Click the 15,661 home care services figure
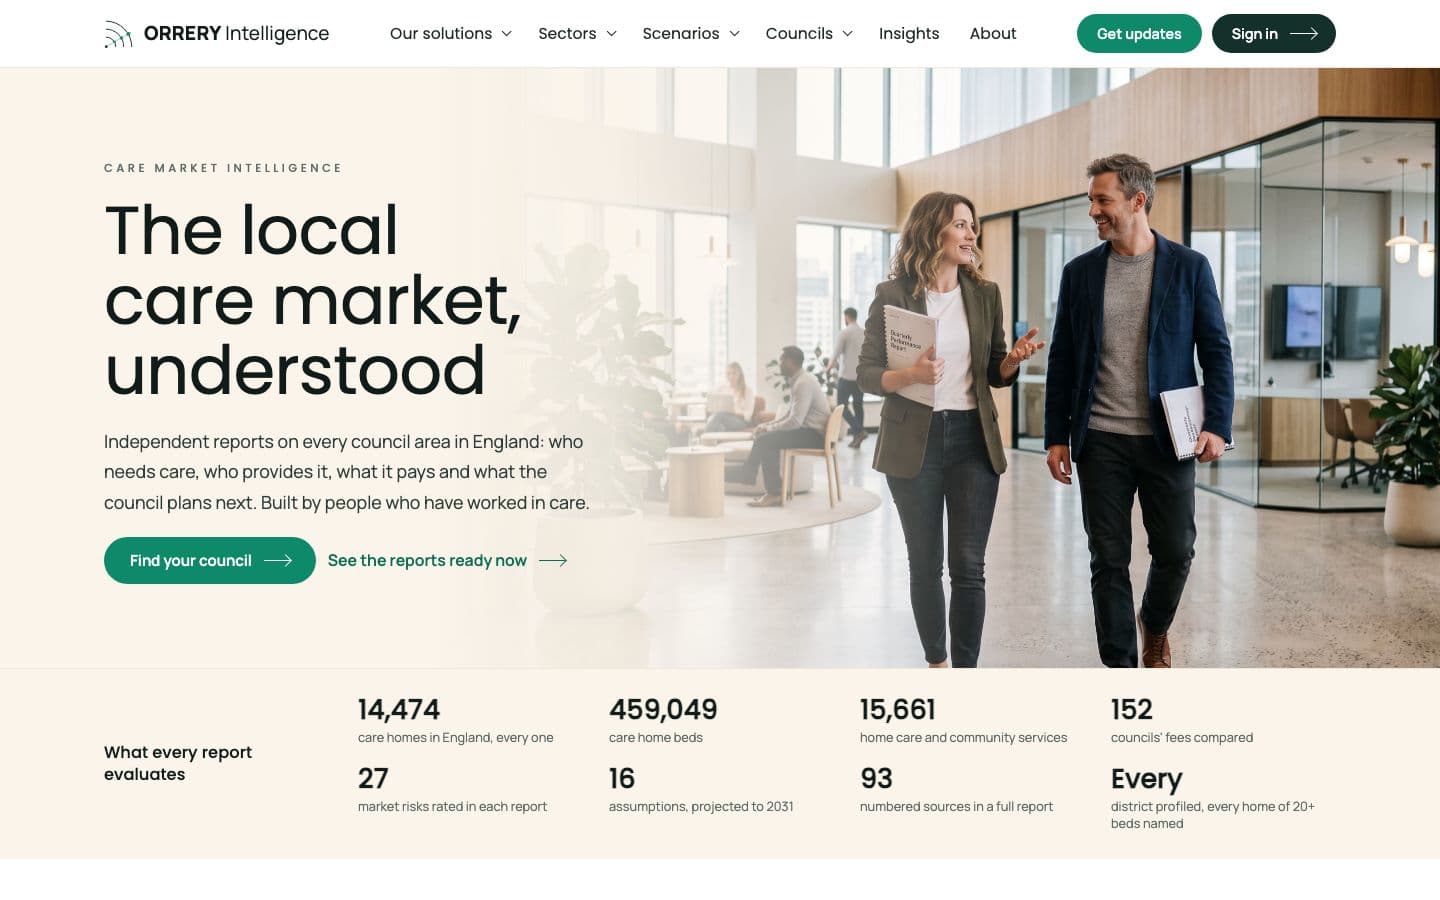Screen dimensions: 1440x900 point(898,710)
